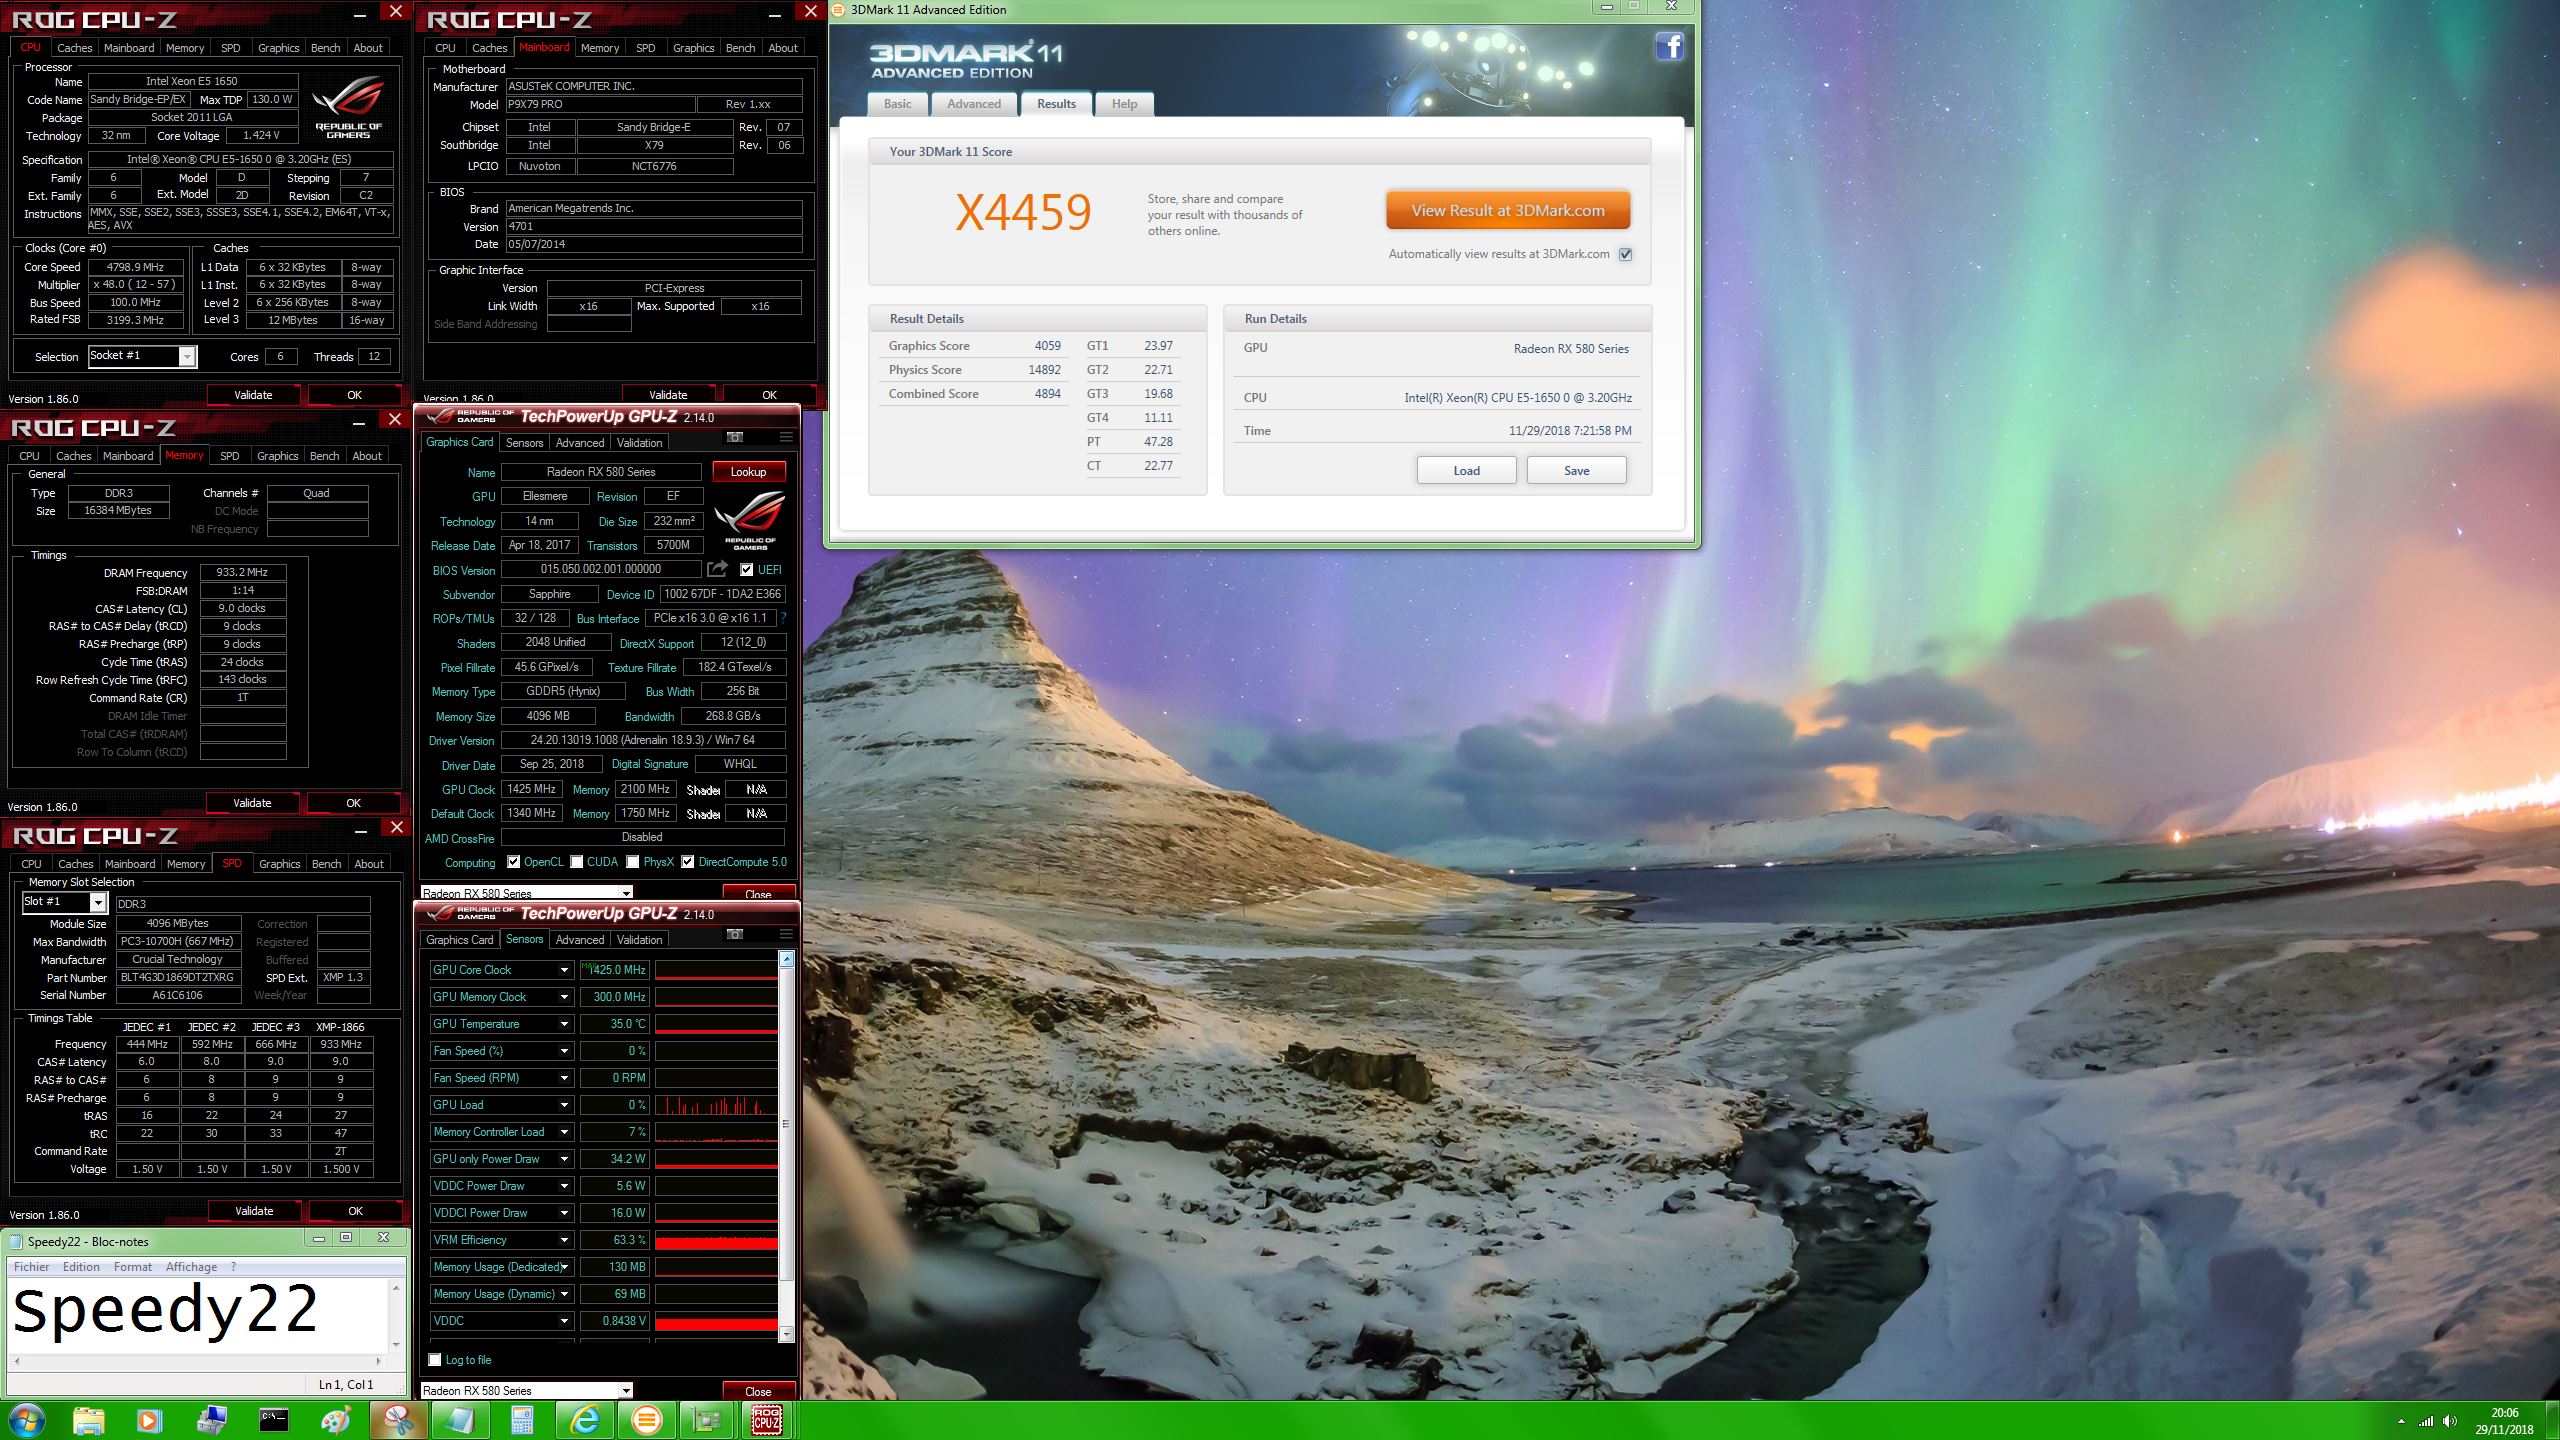Viewport: 2560px width, 1440px height.
Task: Click the BIOS version share/export icon in GPU-Z
Action: pyautogui.click(x=717, y=569)
